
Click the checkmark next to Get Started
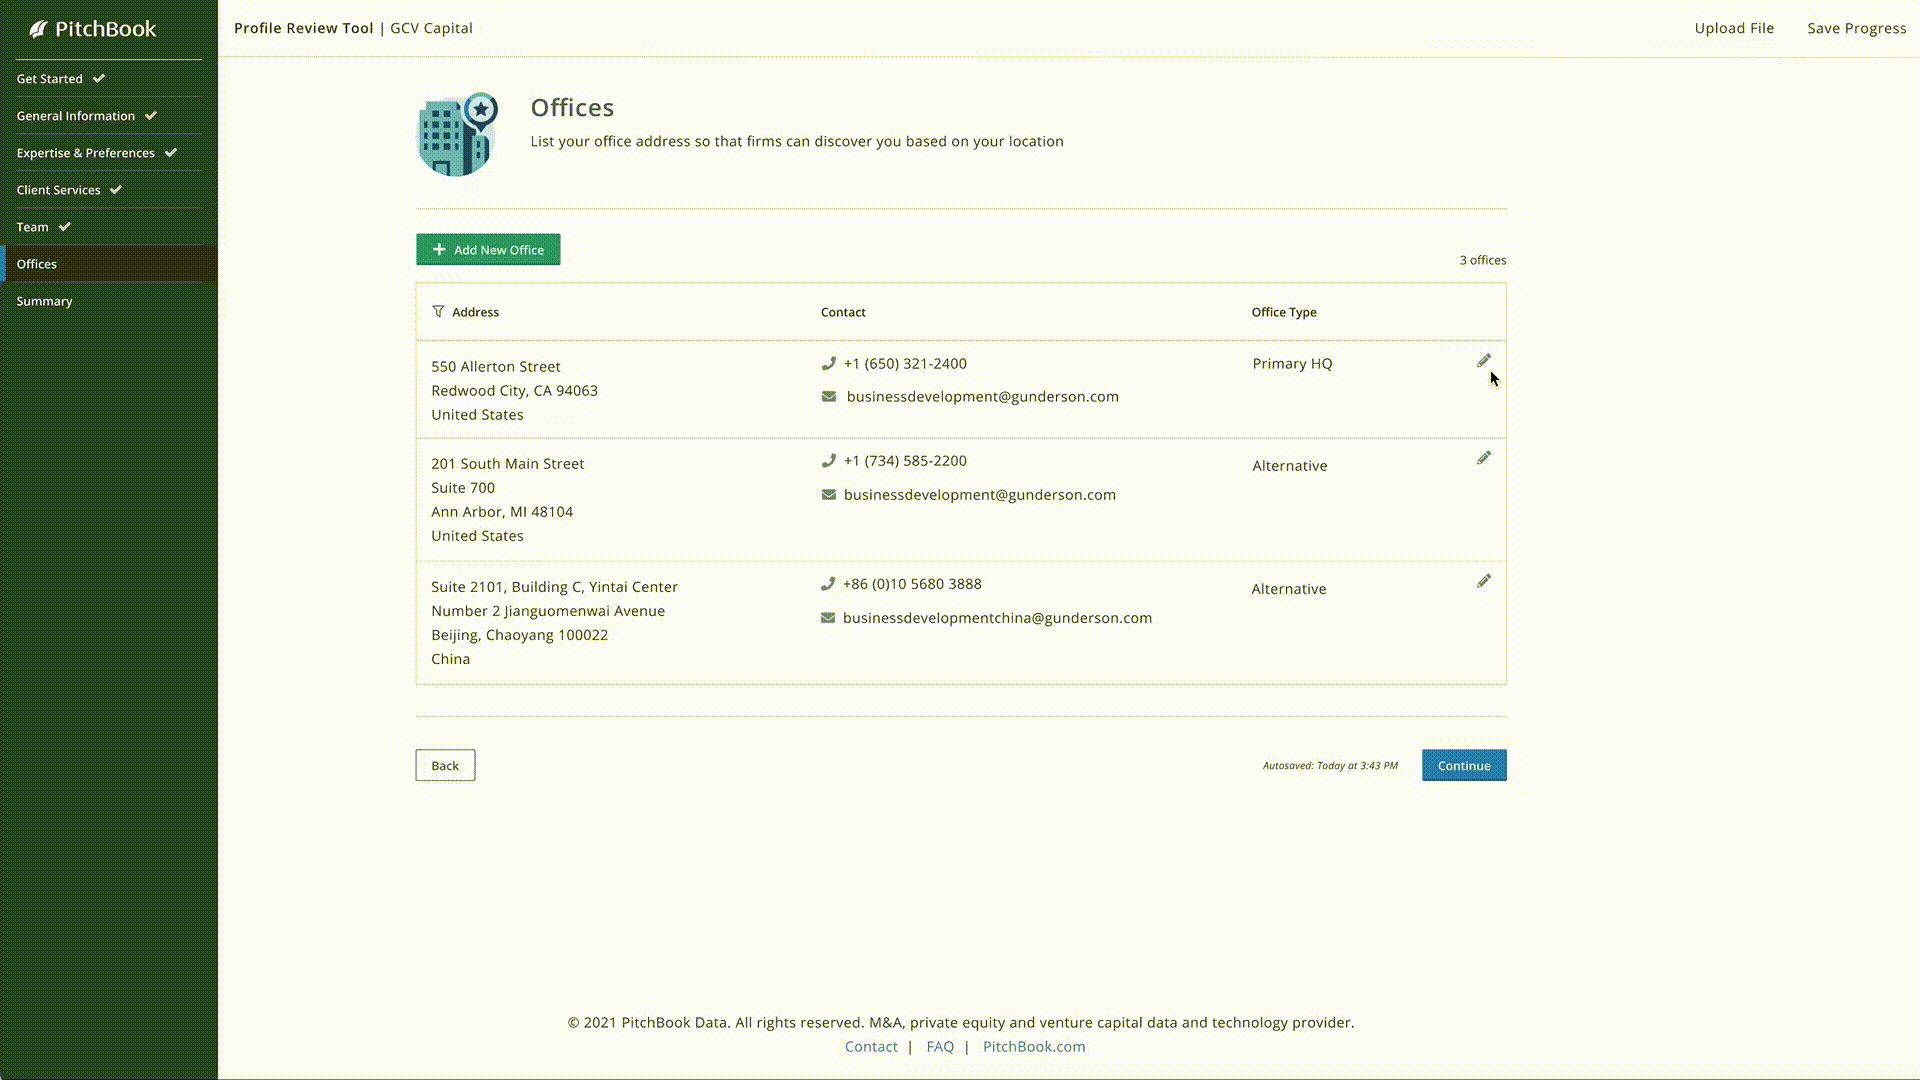tap(99, 78)
